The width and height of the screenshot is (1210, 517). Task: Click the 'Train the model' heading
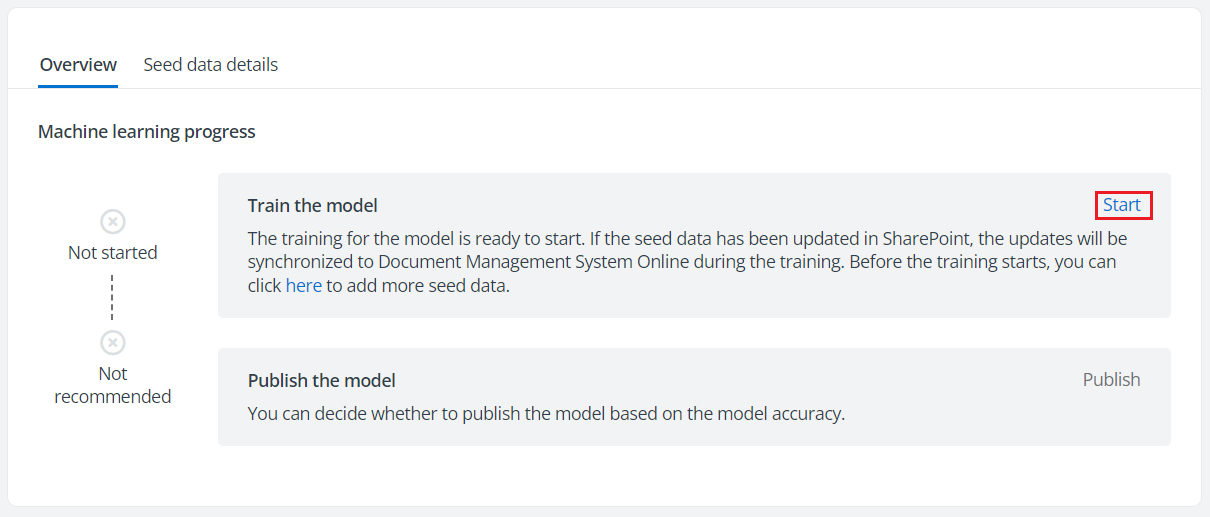coord(313,206)
